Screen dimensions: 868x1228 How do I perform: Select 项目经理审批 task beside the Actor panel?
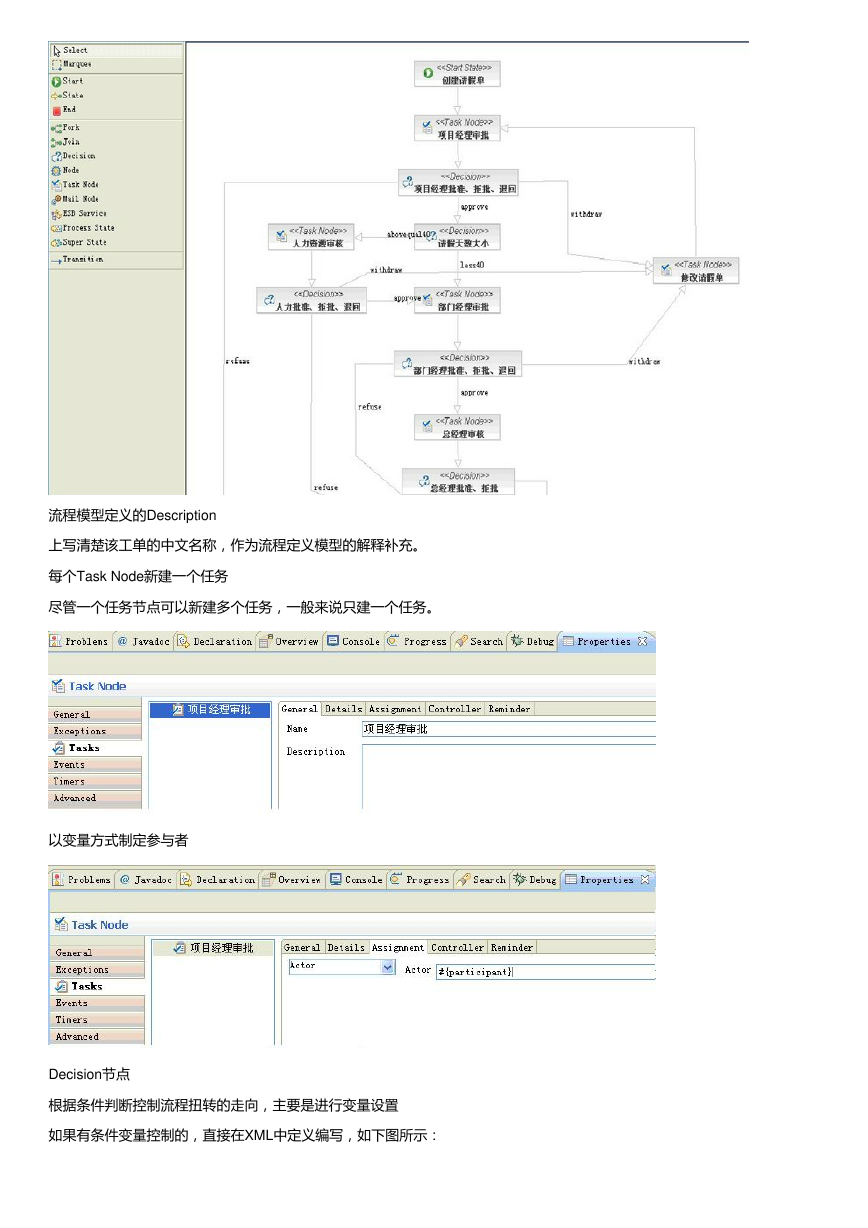pos(214,948)
